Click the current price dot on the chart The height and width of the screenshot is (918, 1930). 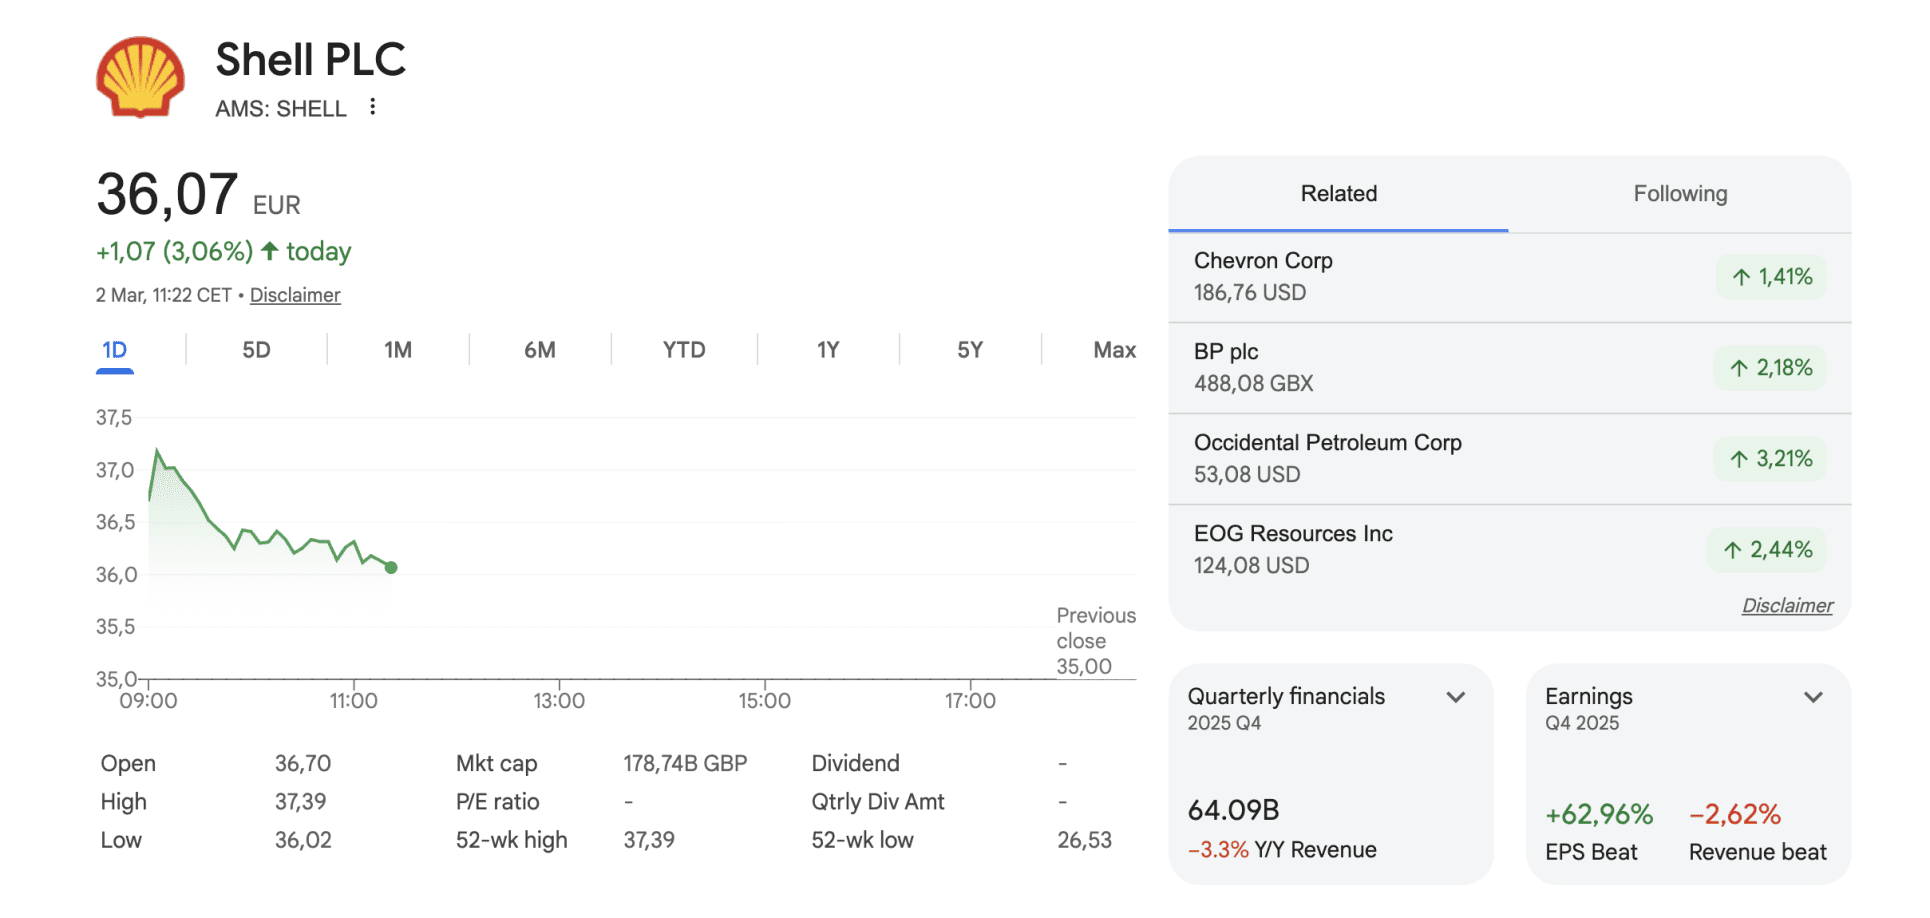pyautogui.click(x=391, y=567)
